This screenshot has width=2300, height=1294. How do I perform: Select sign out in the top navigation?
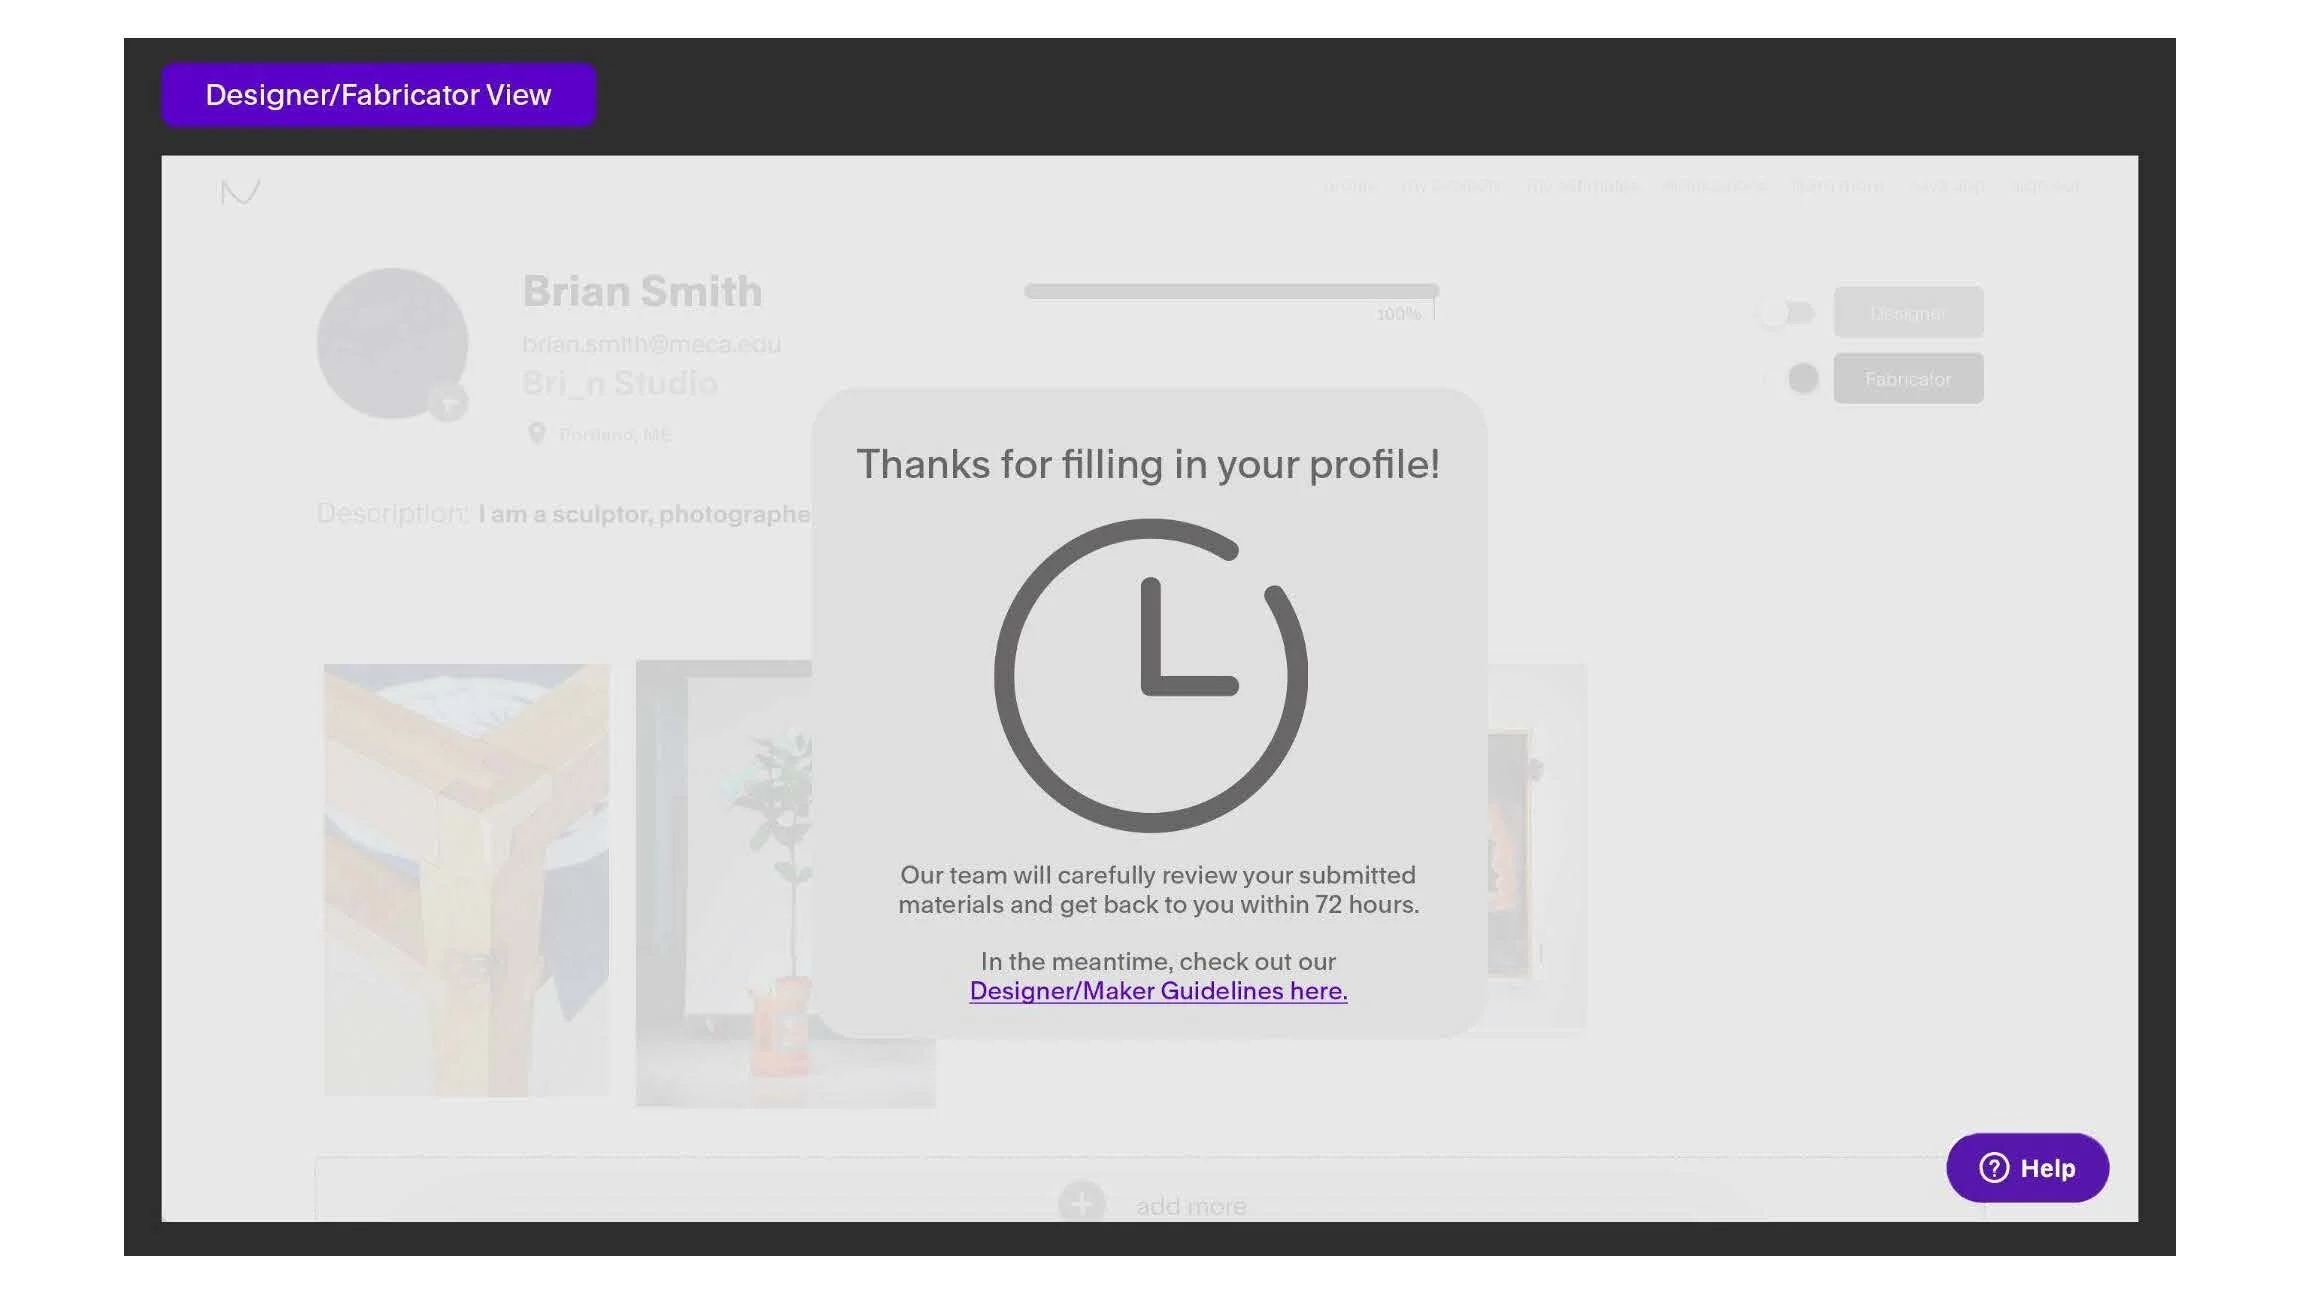2046,186
